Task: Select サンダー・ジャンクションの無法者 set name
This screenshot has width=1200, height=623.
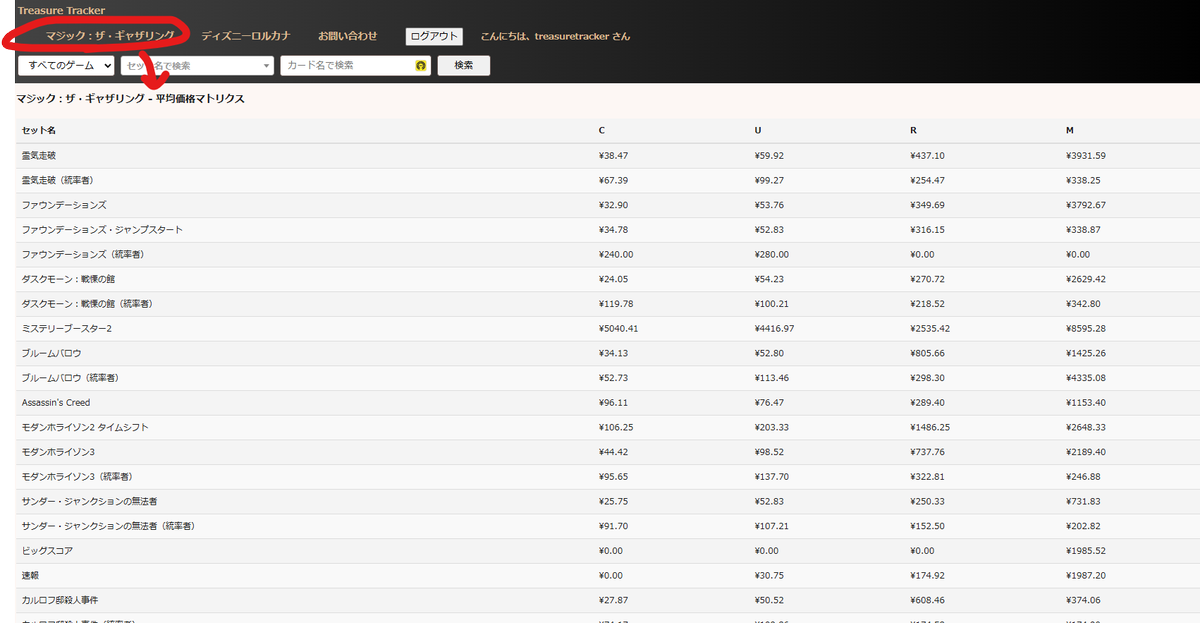Action: click(x=89, y=501)
